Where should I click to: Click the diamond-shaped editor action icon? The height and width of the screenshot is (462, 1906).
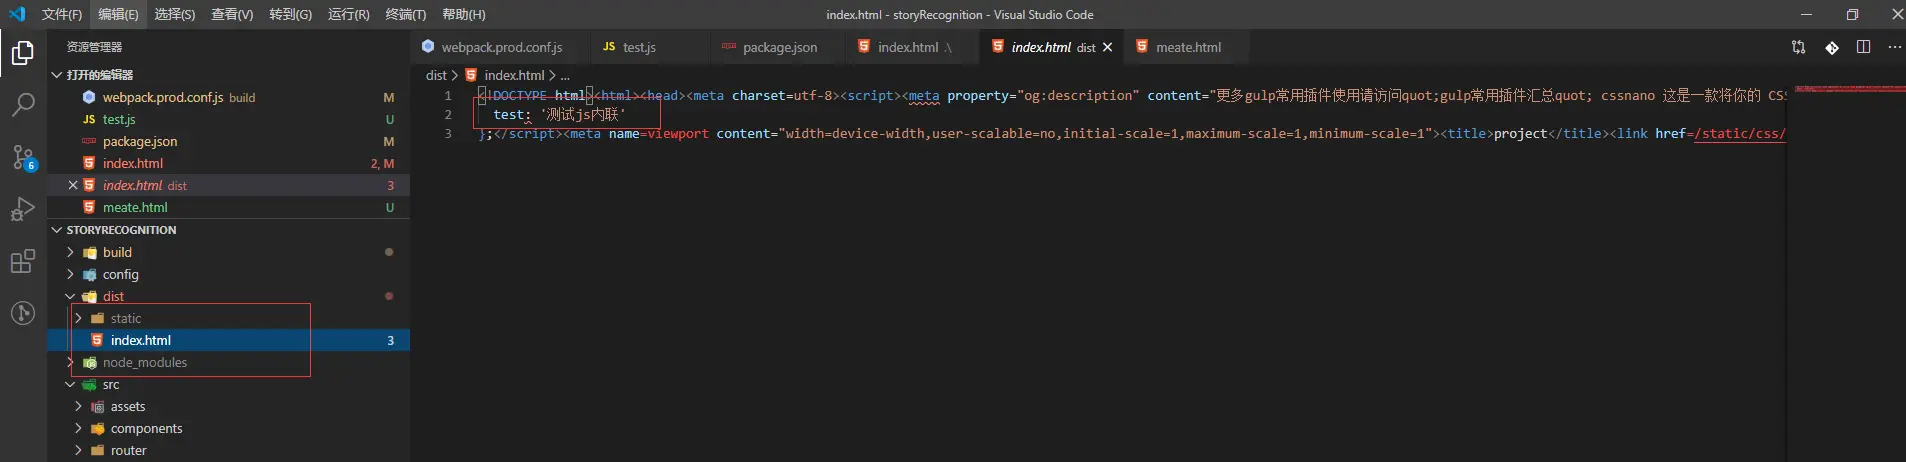[1831, 47]
